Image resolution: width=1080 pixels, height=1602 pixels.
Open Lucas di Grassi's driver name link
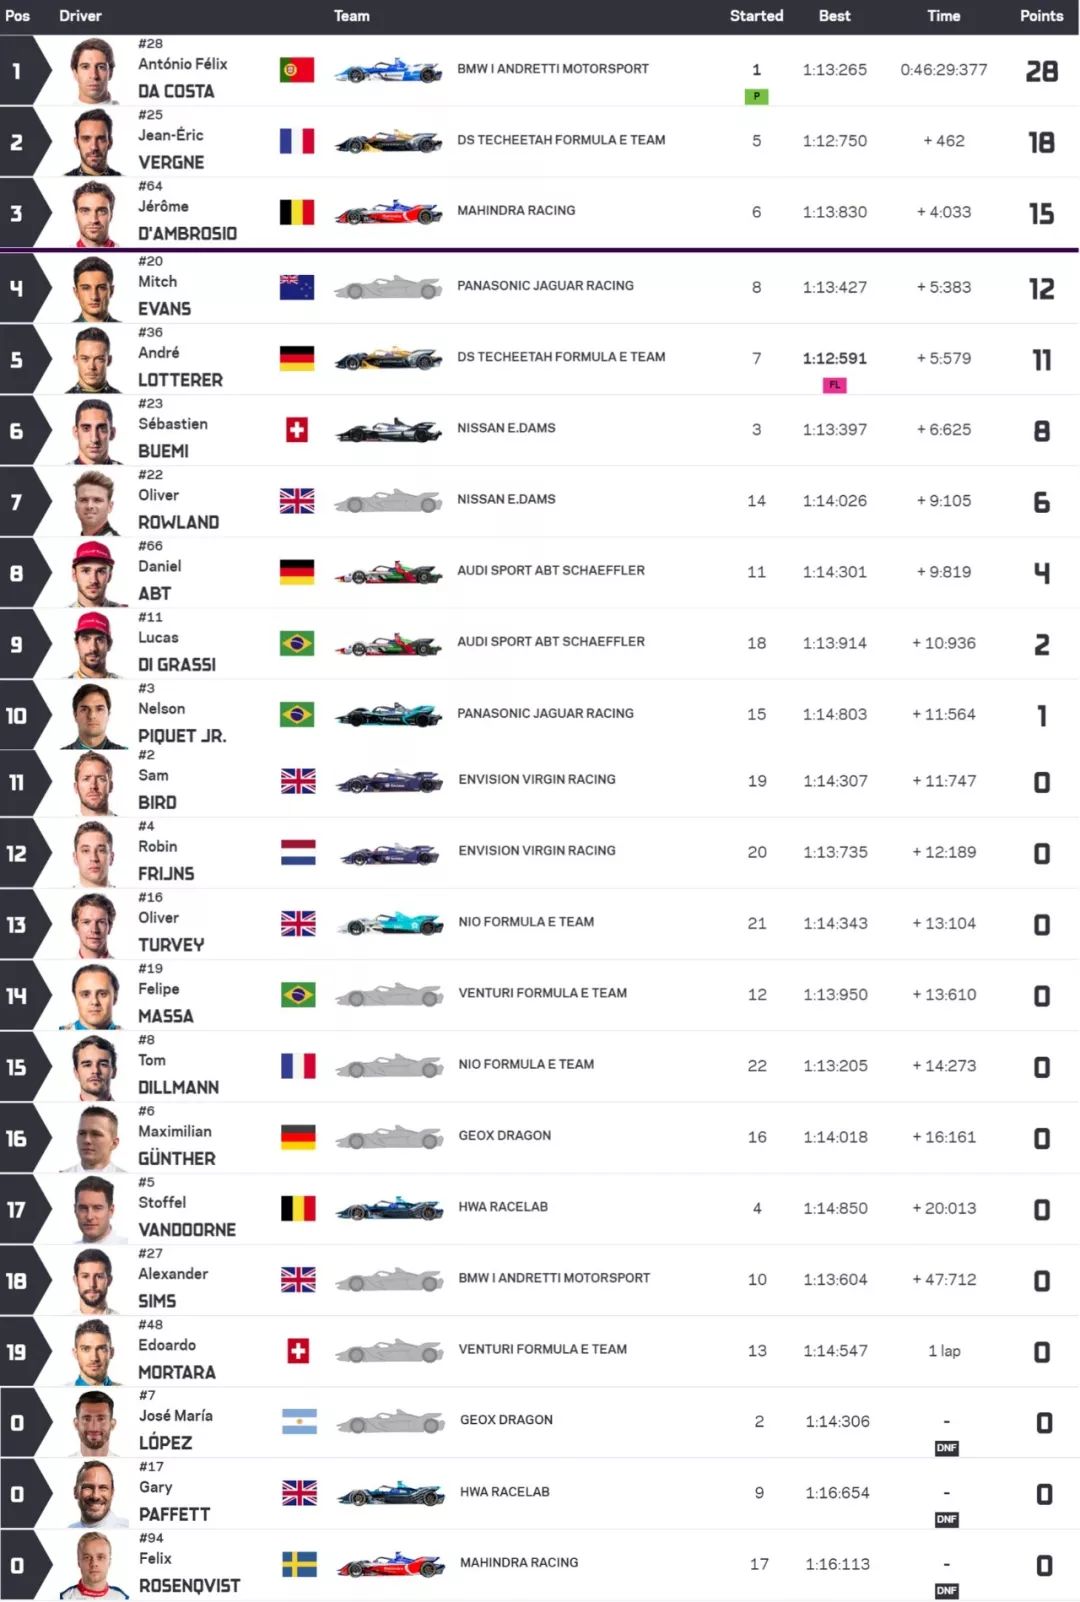click(177, 651)
